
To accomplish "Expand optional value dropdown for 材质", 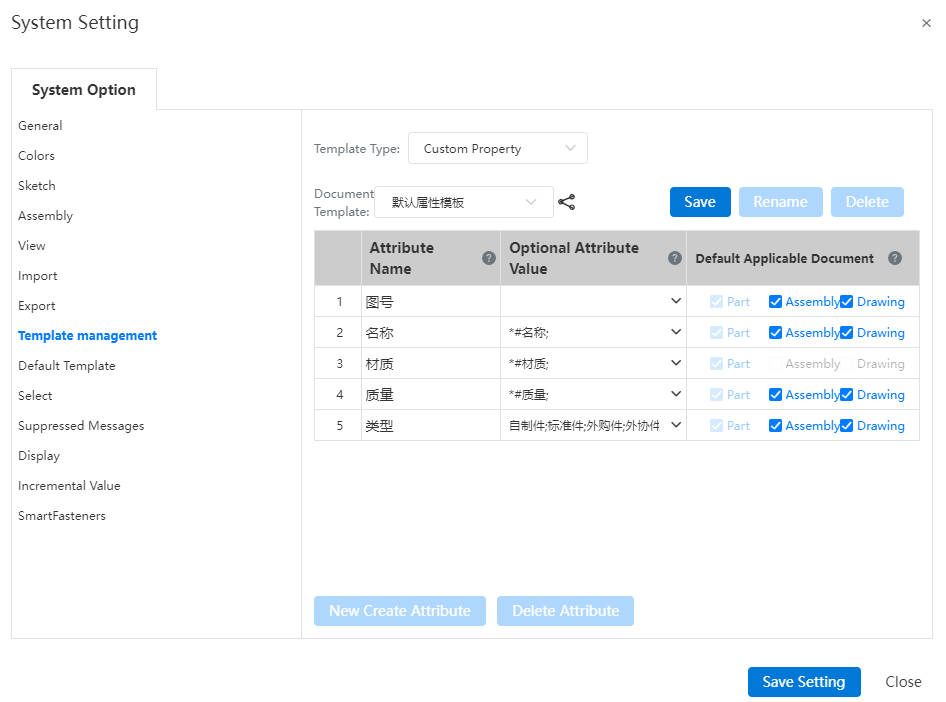I will (x=676, y=363).
